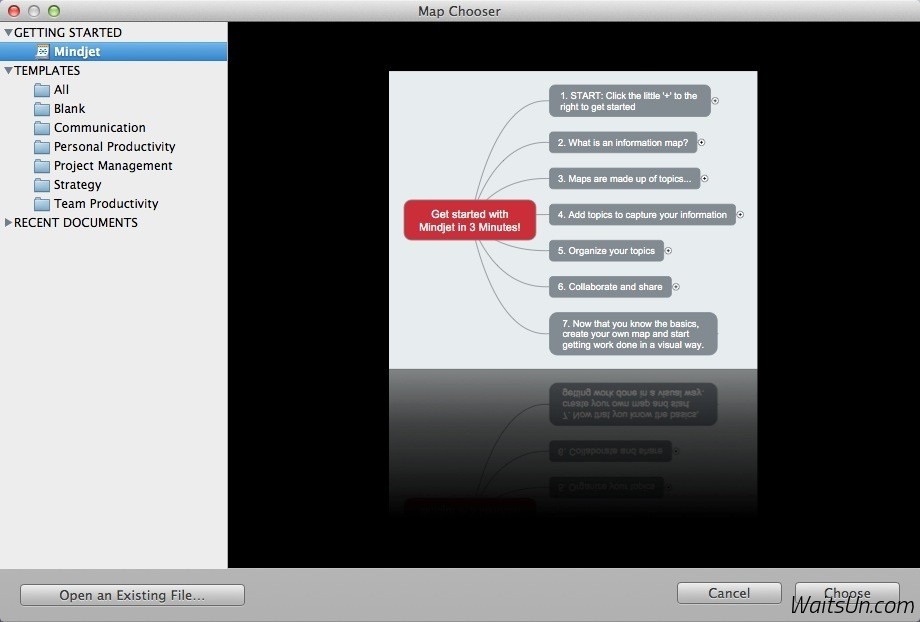Click the Communication folder icon
The image size is (920, 622).
pyautogui.click(x=42, y=128)
